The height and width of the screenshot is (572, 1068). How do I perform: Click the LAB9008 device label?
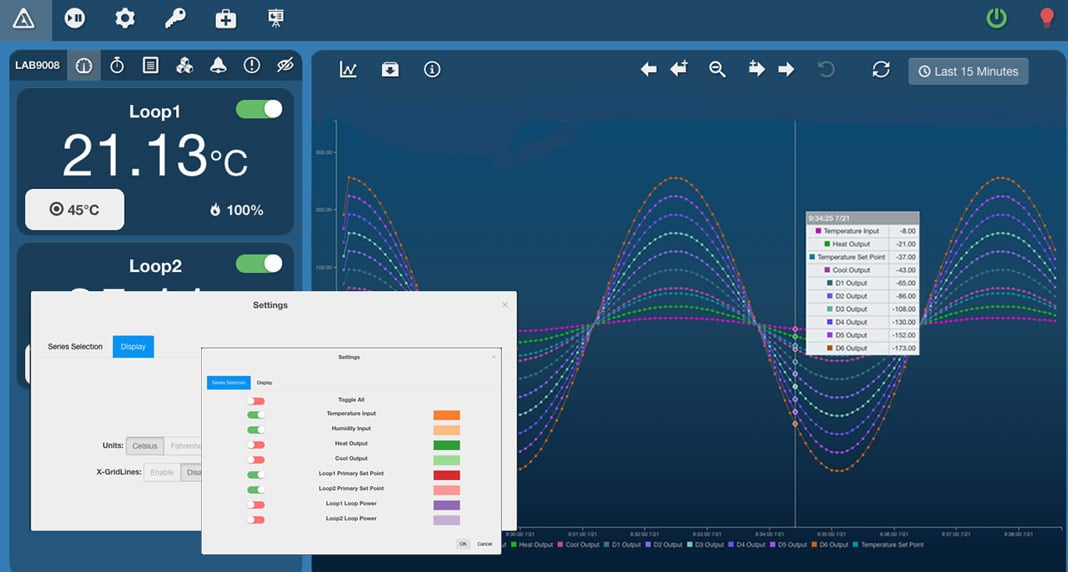[x=37, y=65]
